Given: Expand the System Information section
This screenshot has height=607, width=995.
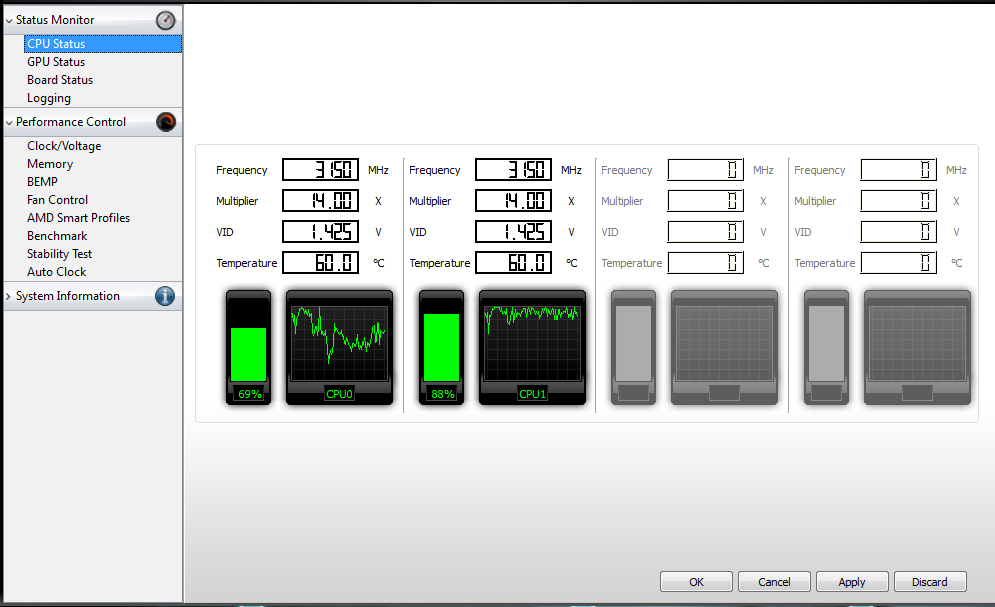Looking at the screenshot, I should 8,296.
